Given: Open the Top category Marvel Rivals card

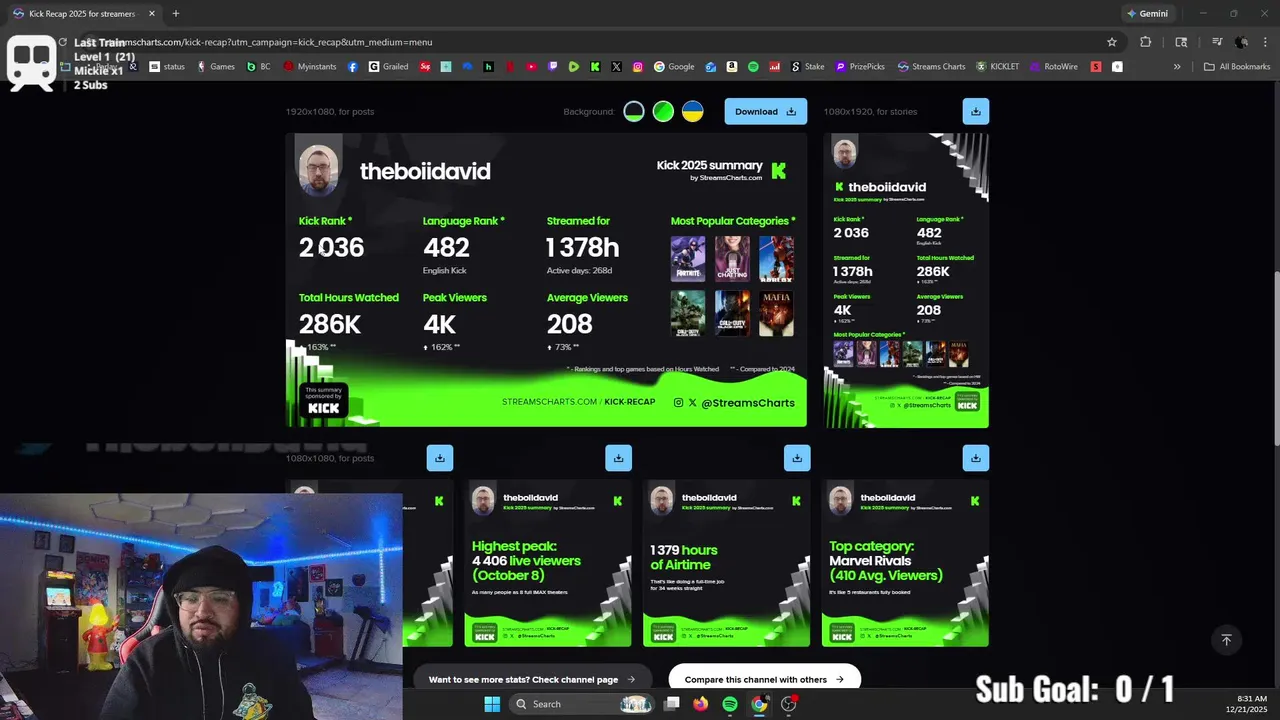Looking at the screenshot, I should (x=905, y=563).
